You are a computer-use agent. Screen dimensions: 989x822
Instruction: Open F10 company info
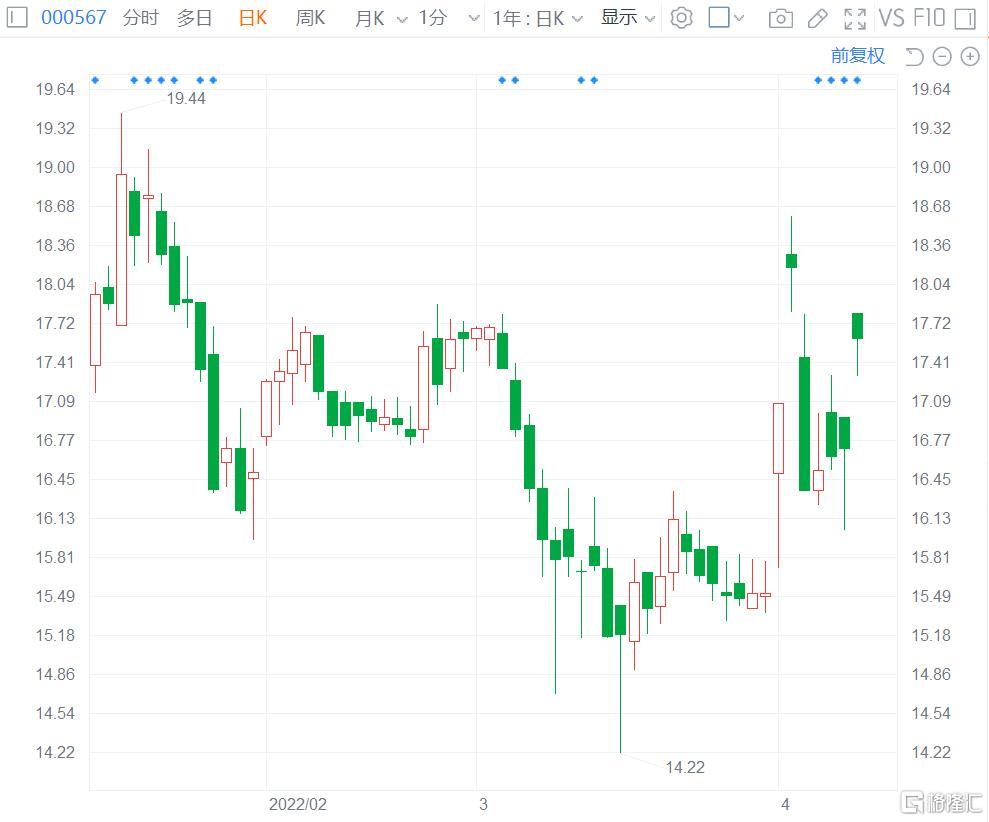[x=929, y=18]
